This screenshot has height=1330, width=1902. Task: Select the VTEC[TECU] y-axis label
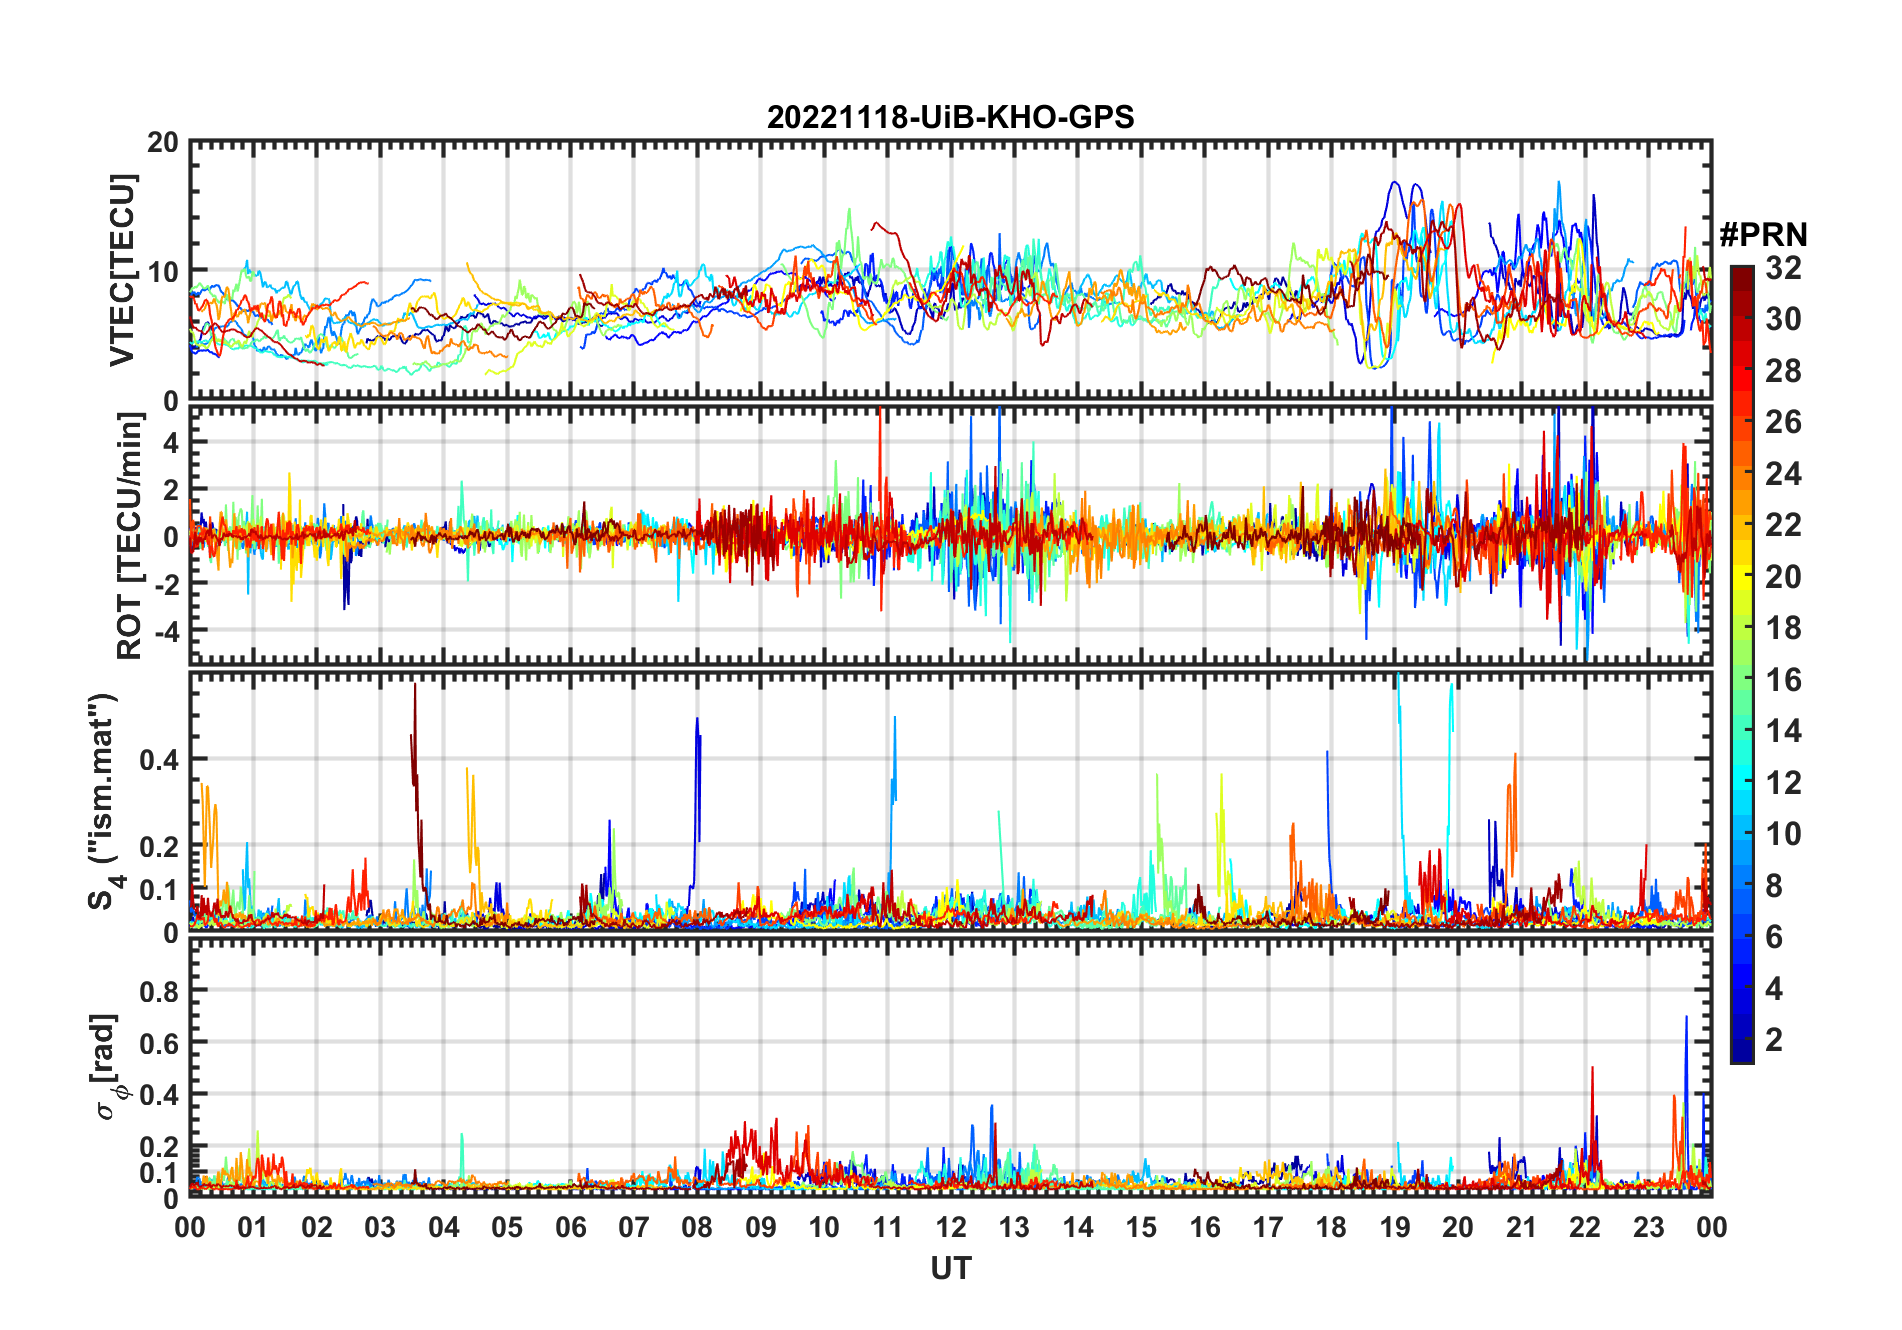[x=122, y=270]
